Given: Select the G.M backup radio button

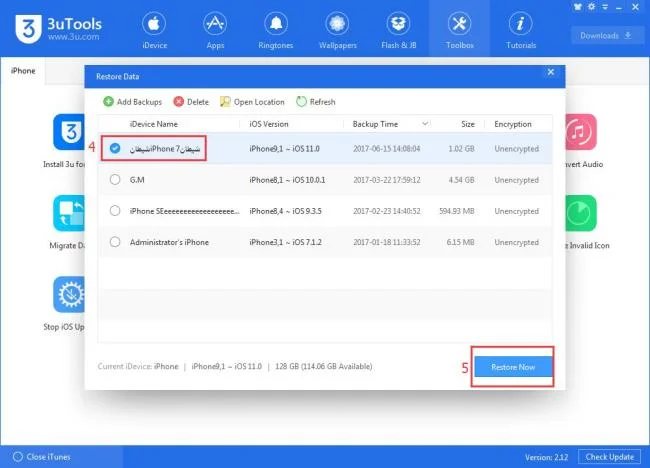Looking at the screenshot, I should [x=115, y=179].
